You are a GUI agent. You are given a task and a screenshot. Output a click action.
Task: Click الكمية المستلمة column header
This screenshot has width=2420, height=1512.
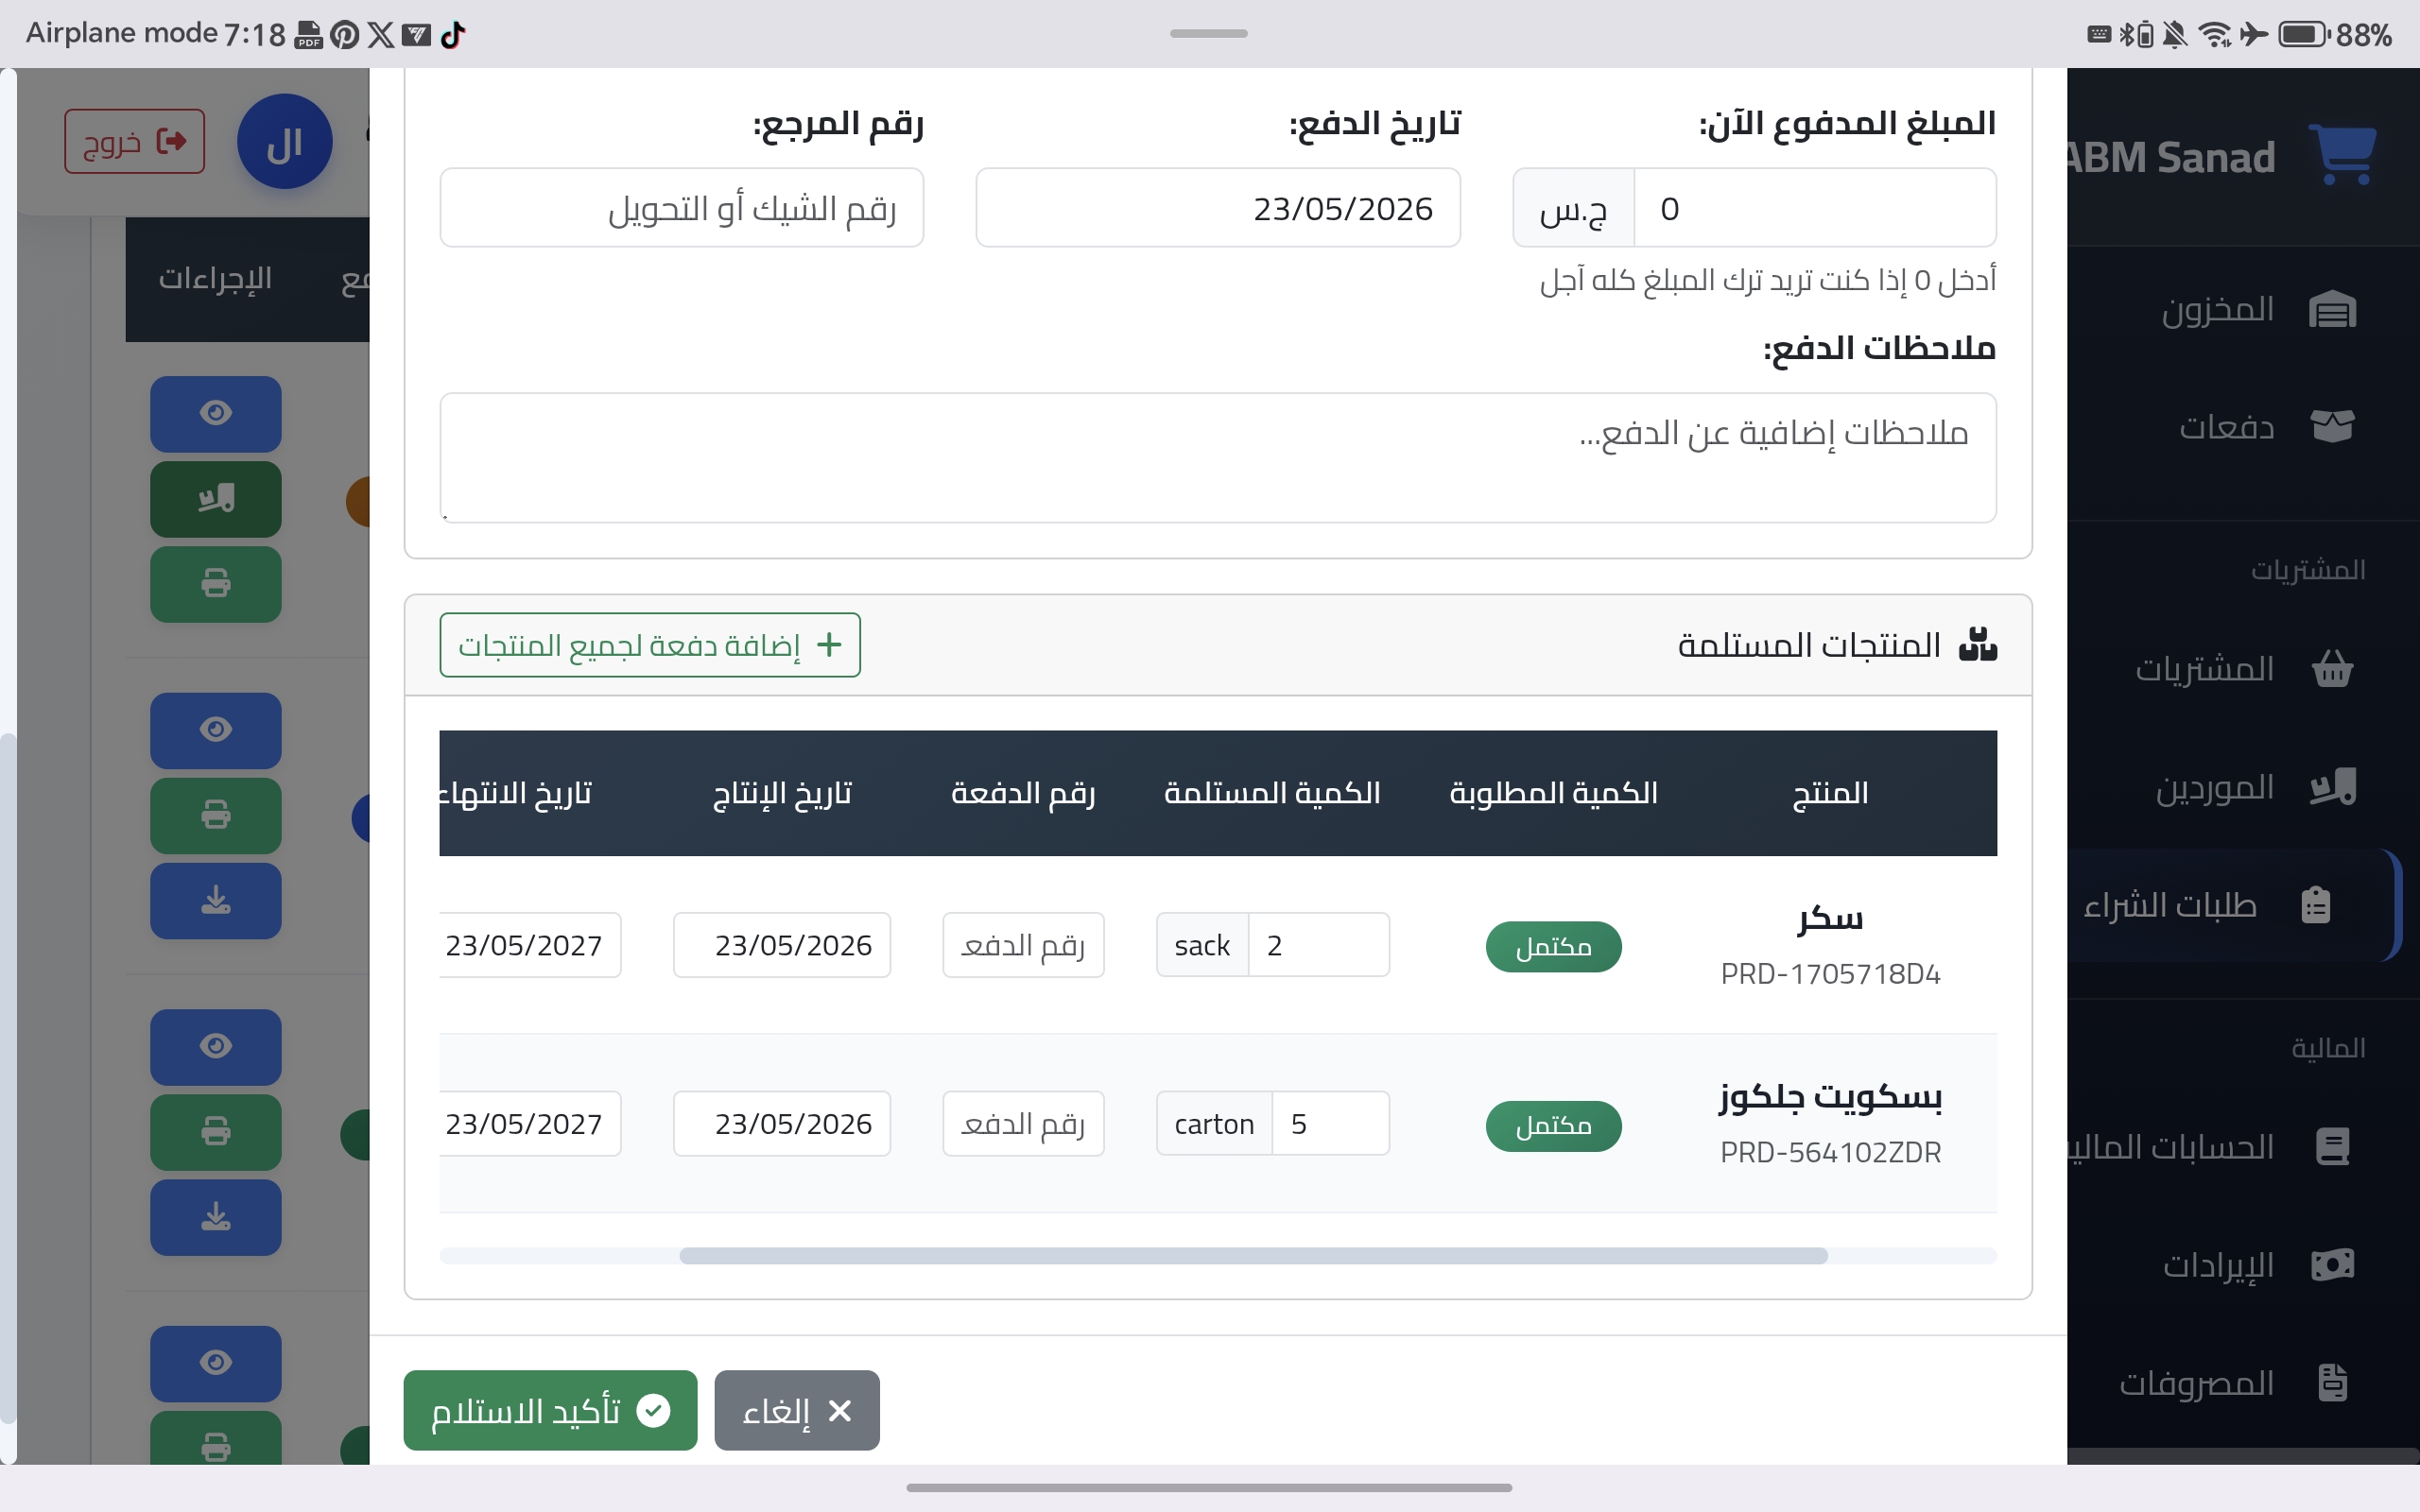(1272, 793)
